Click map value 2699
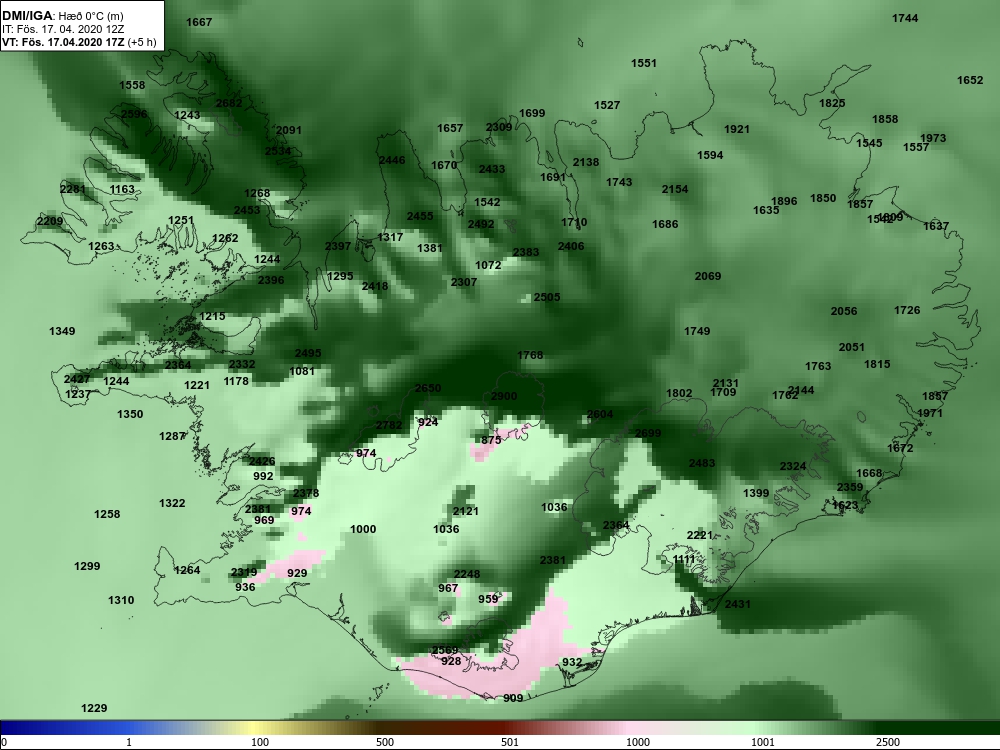 point(648,433)
